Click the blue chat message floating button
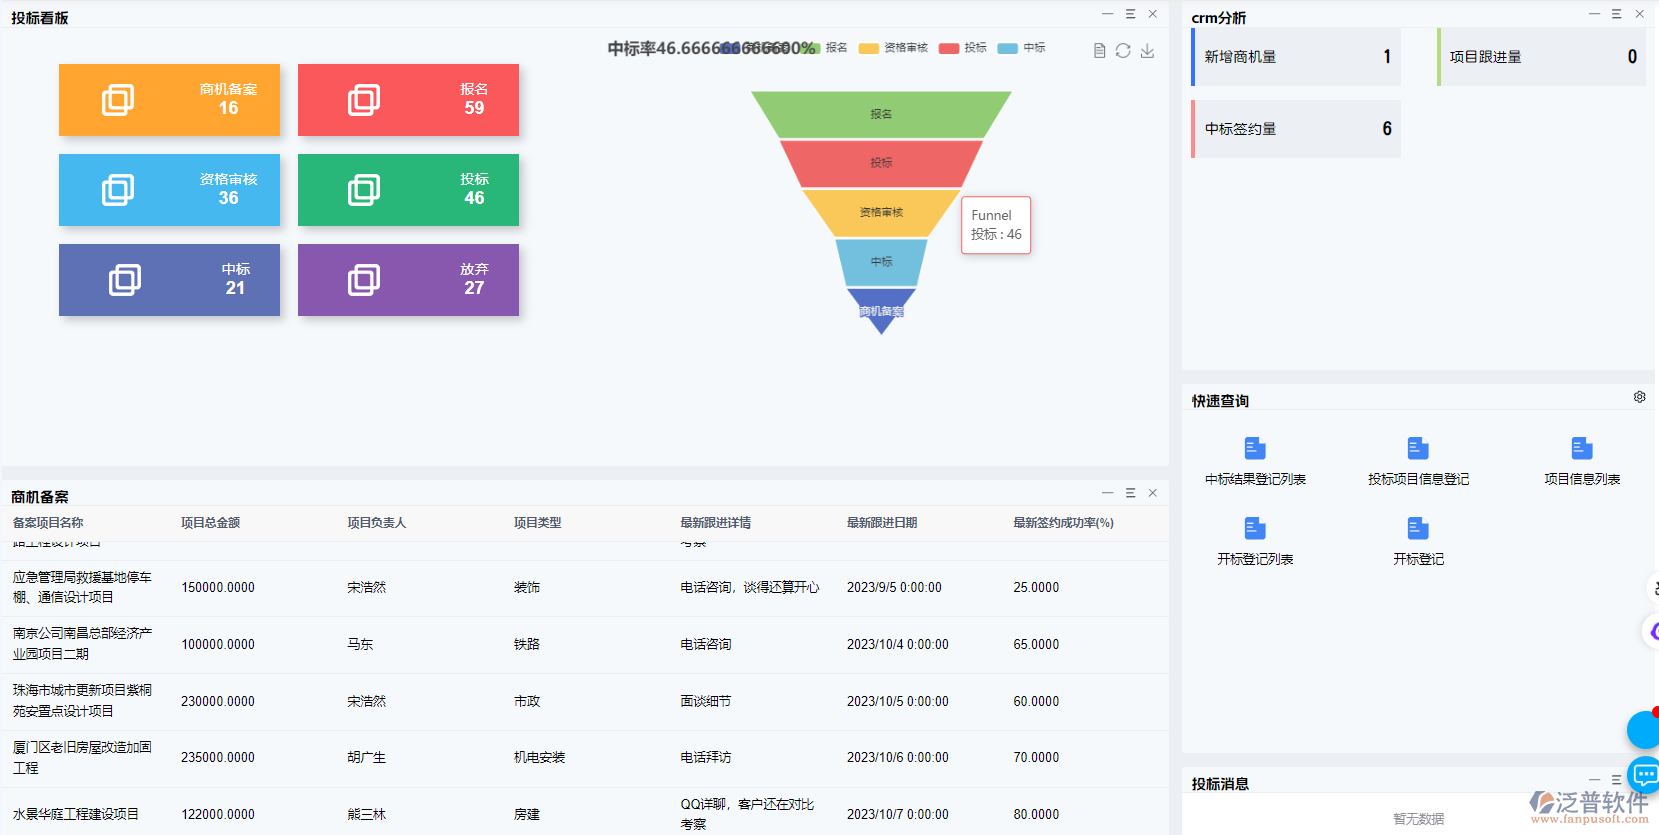The image size is (1659, 835). 1644,774
